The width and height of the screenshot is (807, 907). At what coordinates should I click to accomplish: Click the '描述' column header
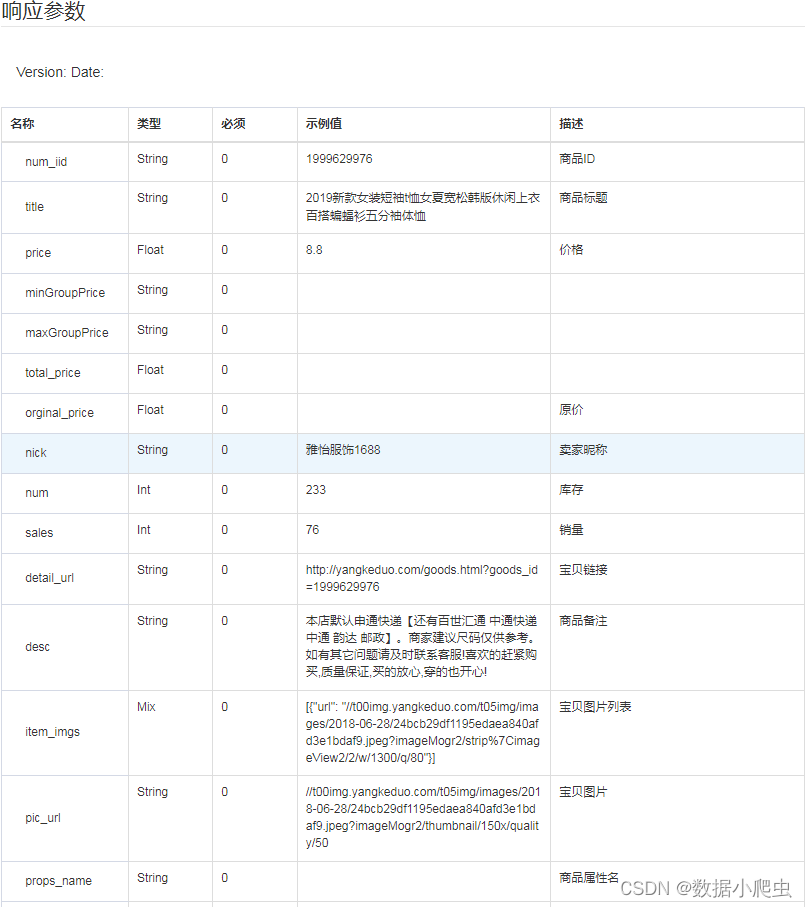572,124
